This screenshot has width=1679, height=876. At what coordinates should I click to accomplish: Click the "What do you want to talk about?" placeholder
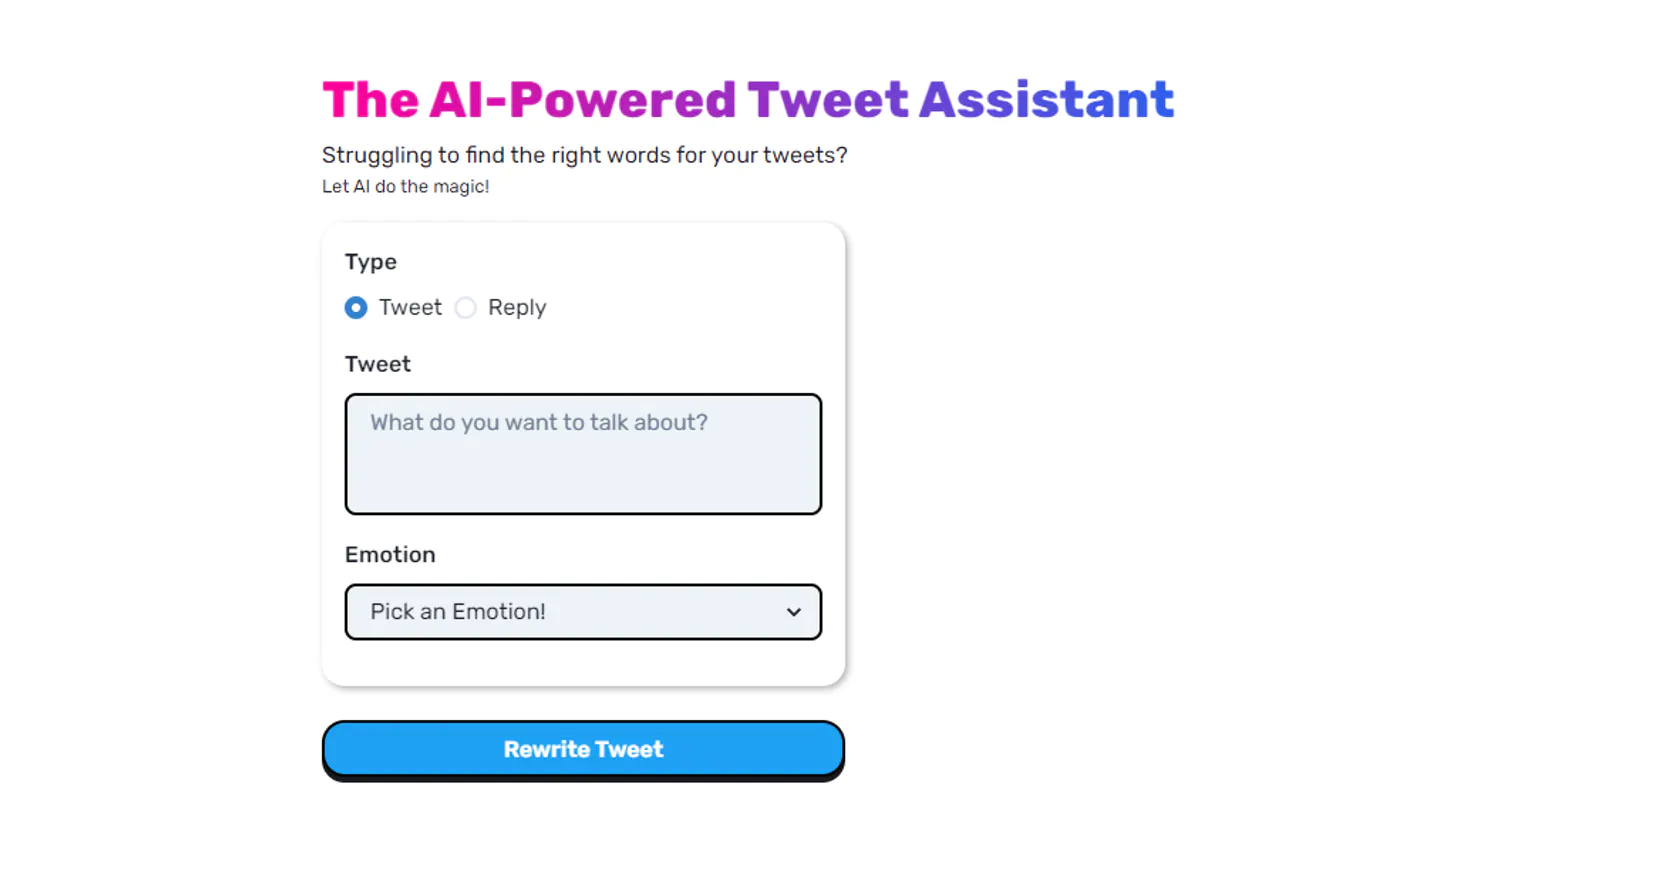point(539,423)
